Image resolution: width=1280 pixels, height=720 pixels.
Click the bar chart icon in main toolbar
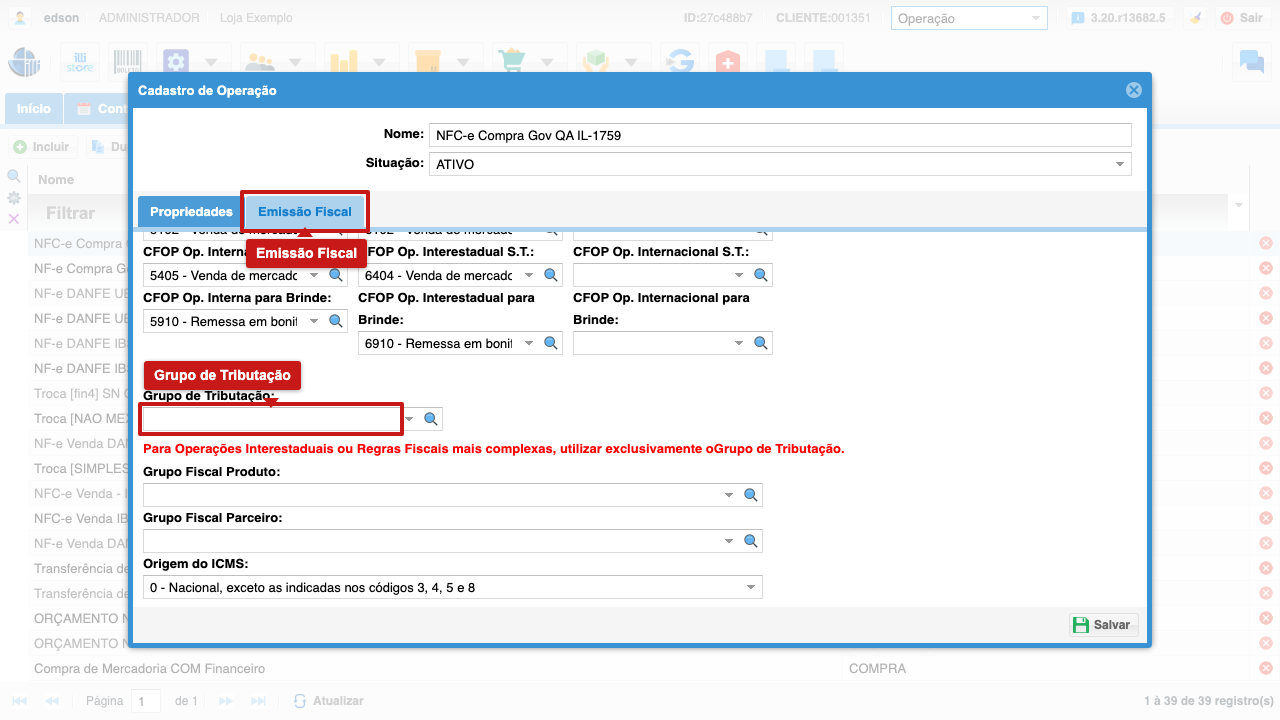[344, 62]
